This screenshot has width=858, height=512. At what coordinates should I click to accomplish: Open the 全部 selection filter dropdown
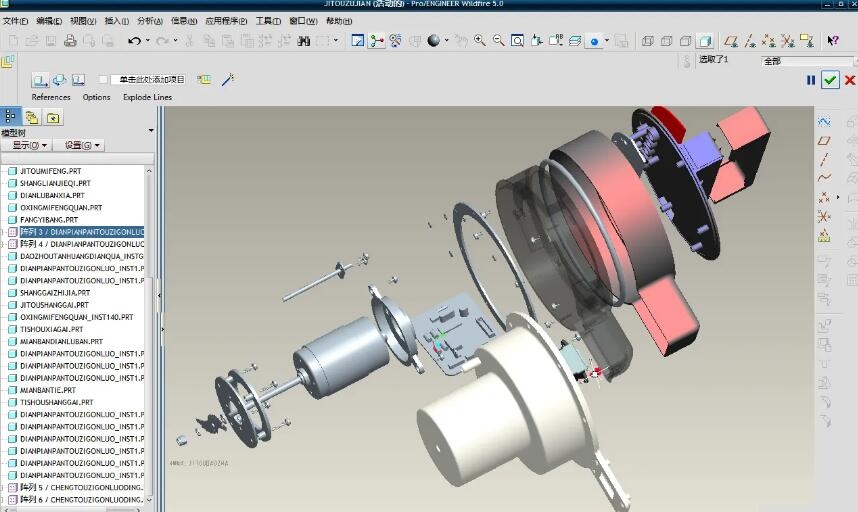pos(808,61)
